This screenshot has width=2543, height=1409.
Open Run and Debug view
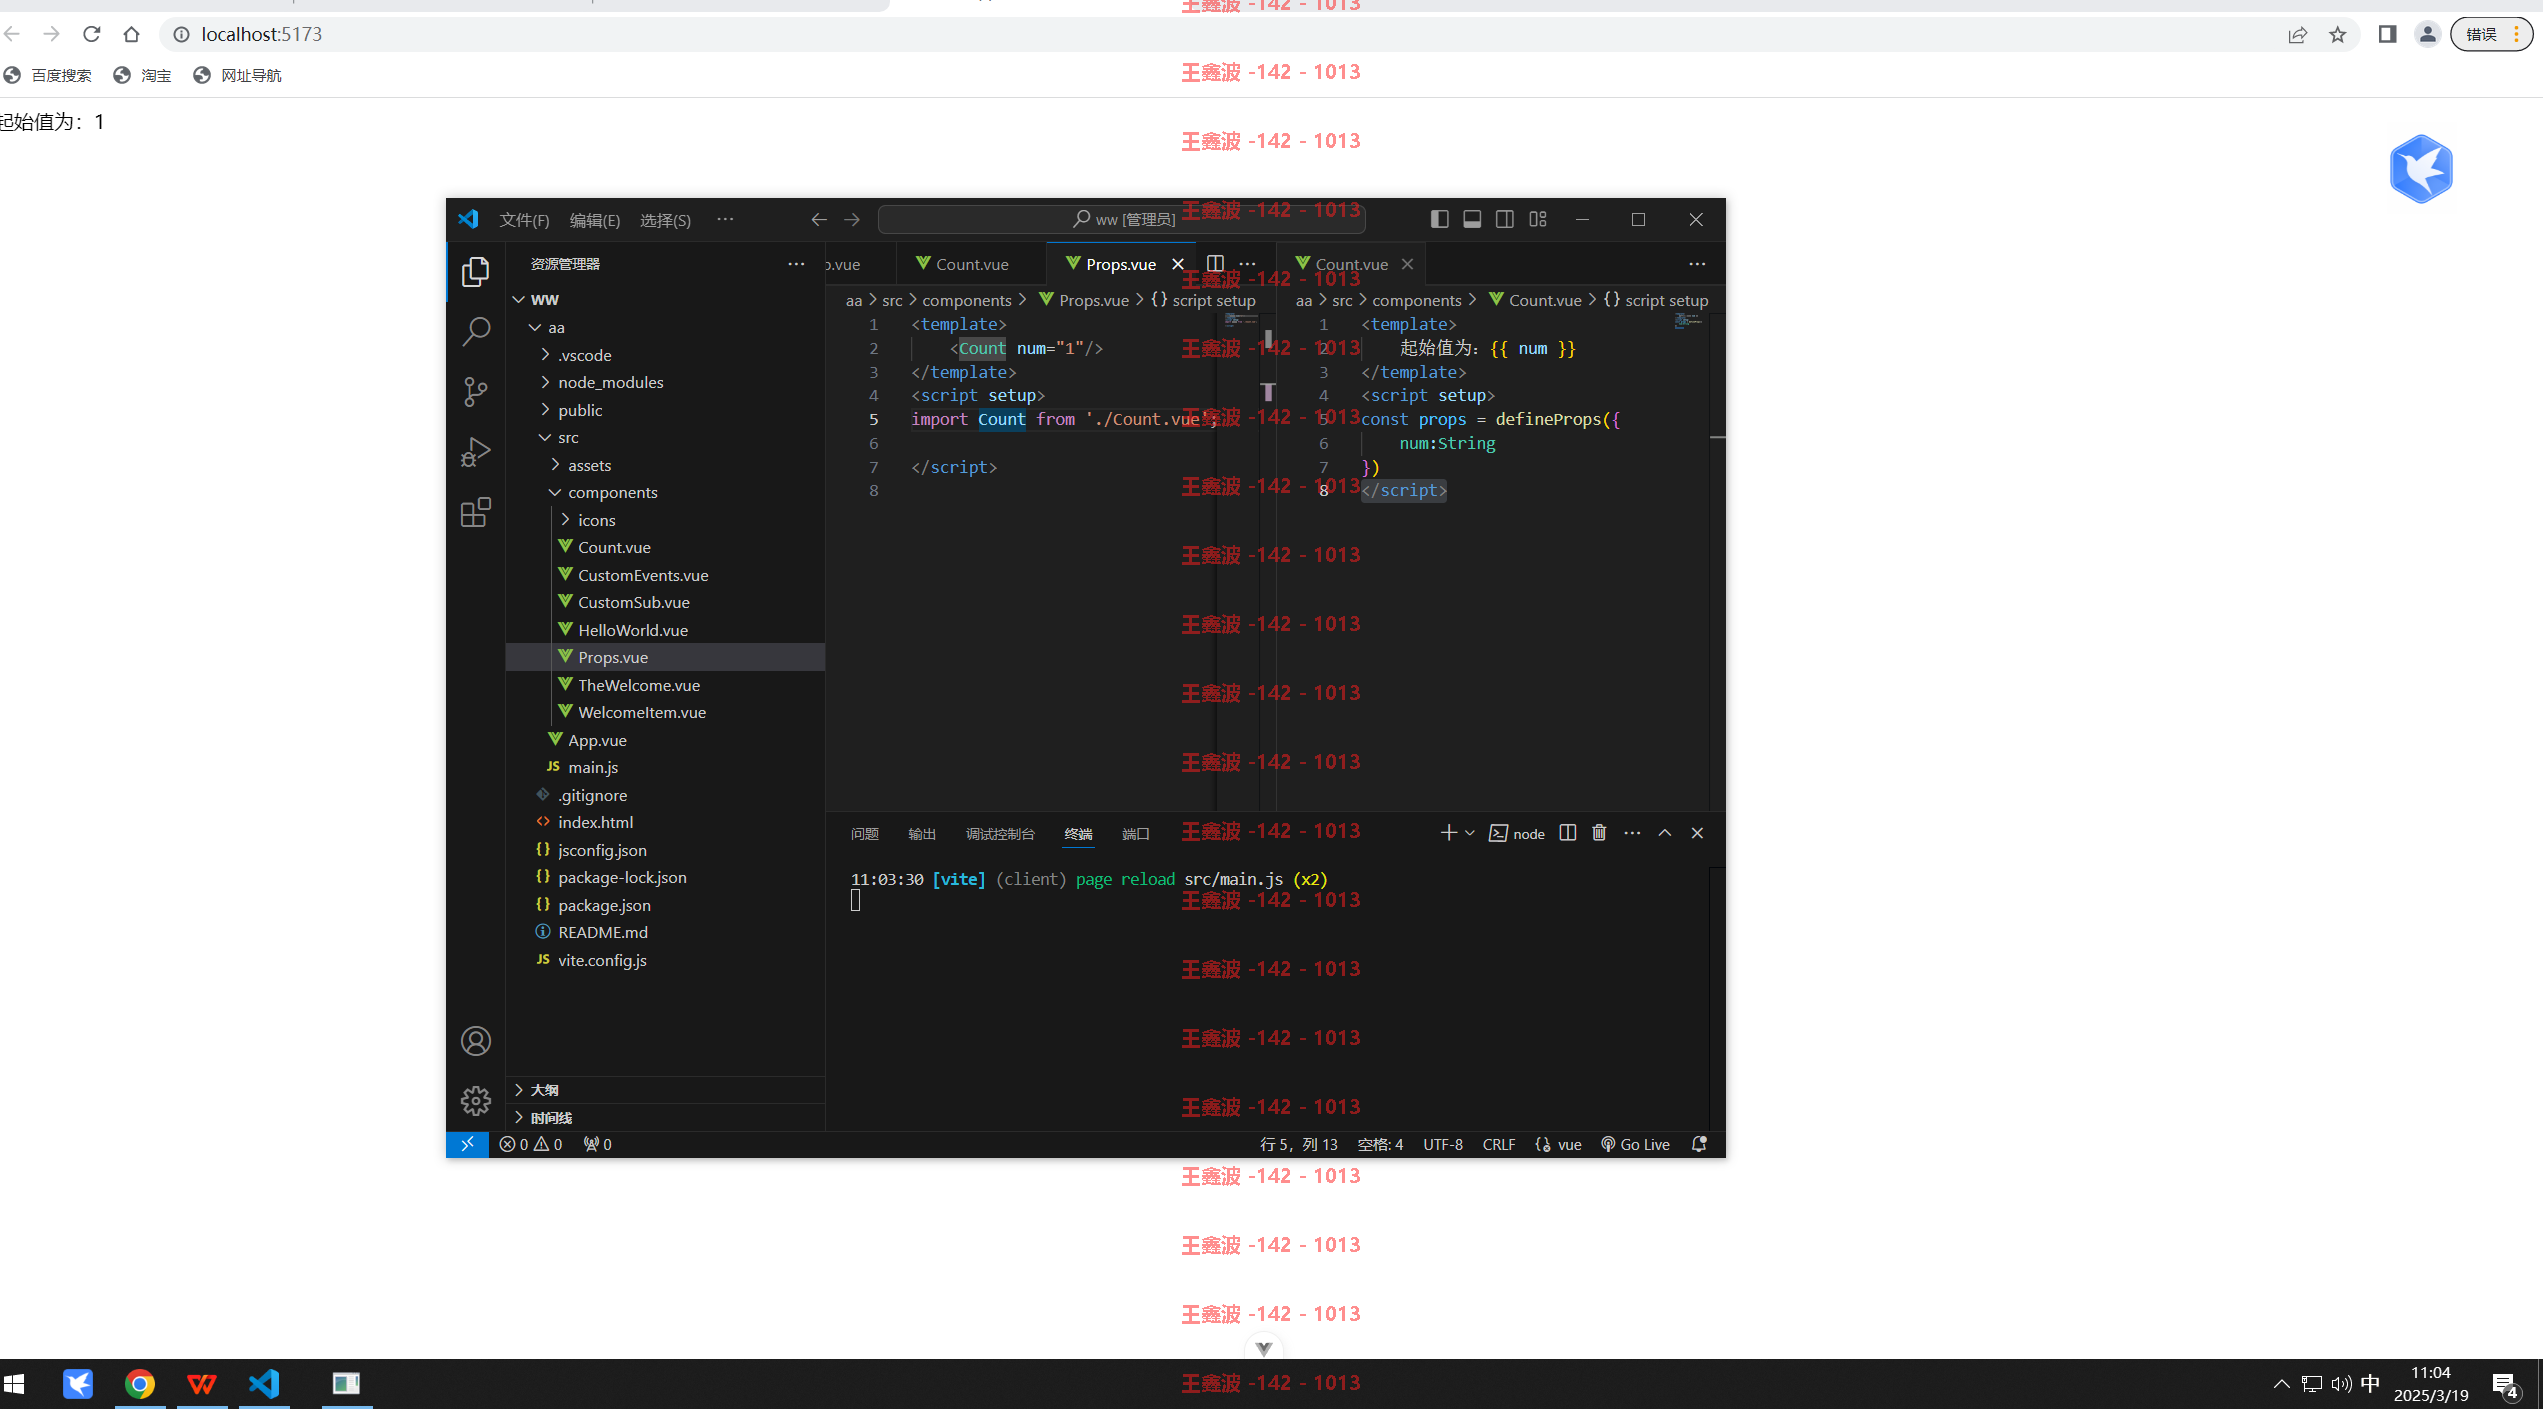[x=476, y=452]
